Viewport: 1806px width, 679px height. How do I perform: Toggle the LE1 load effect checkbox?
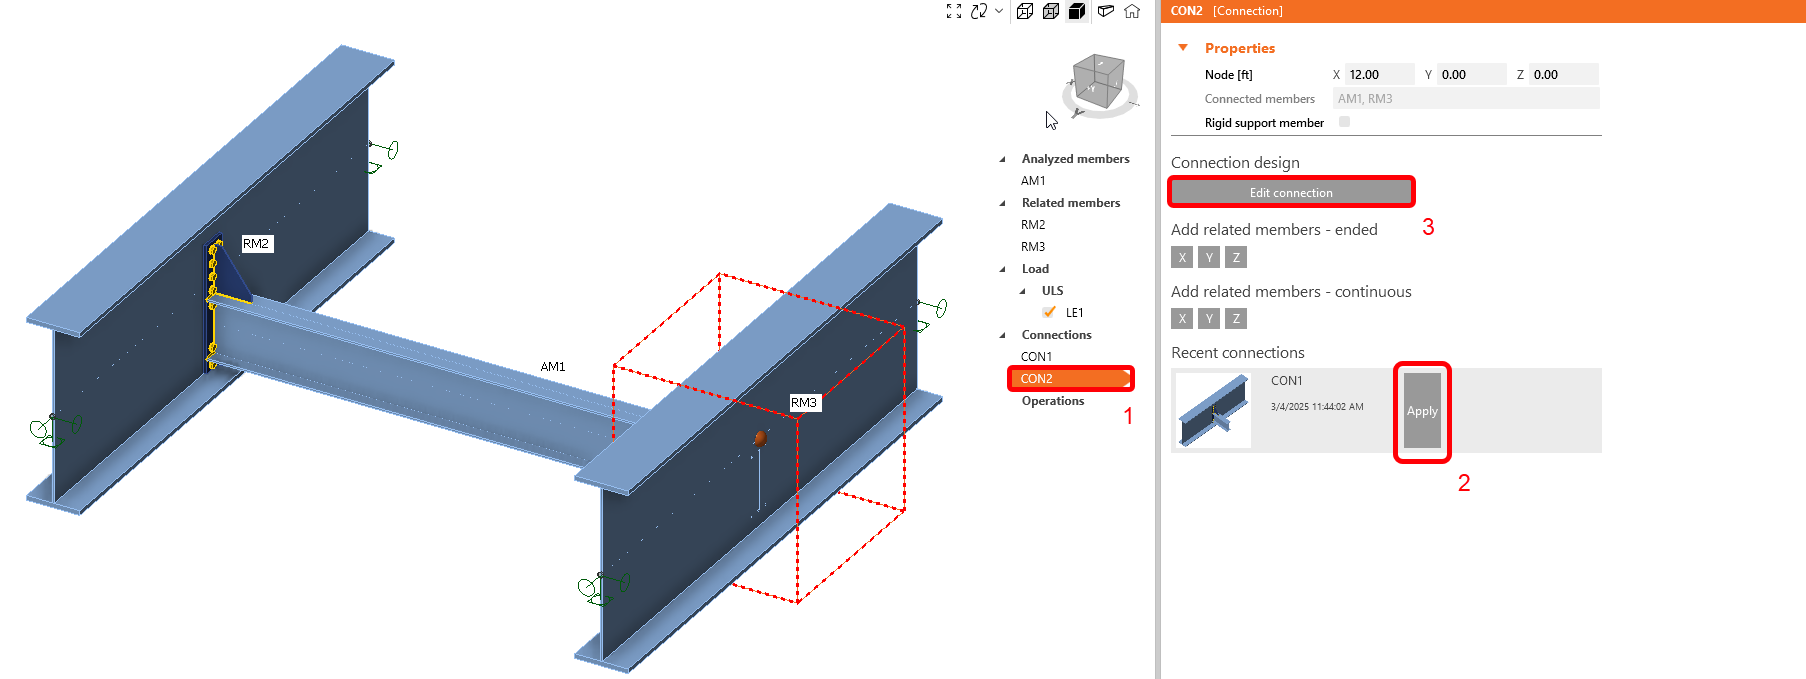(1049, 312)
